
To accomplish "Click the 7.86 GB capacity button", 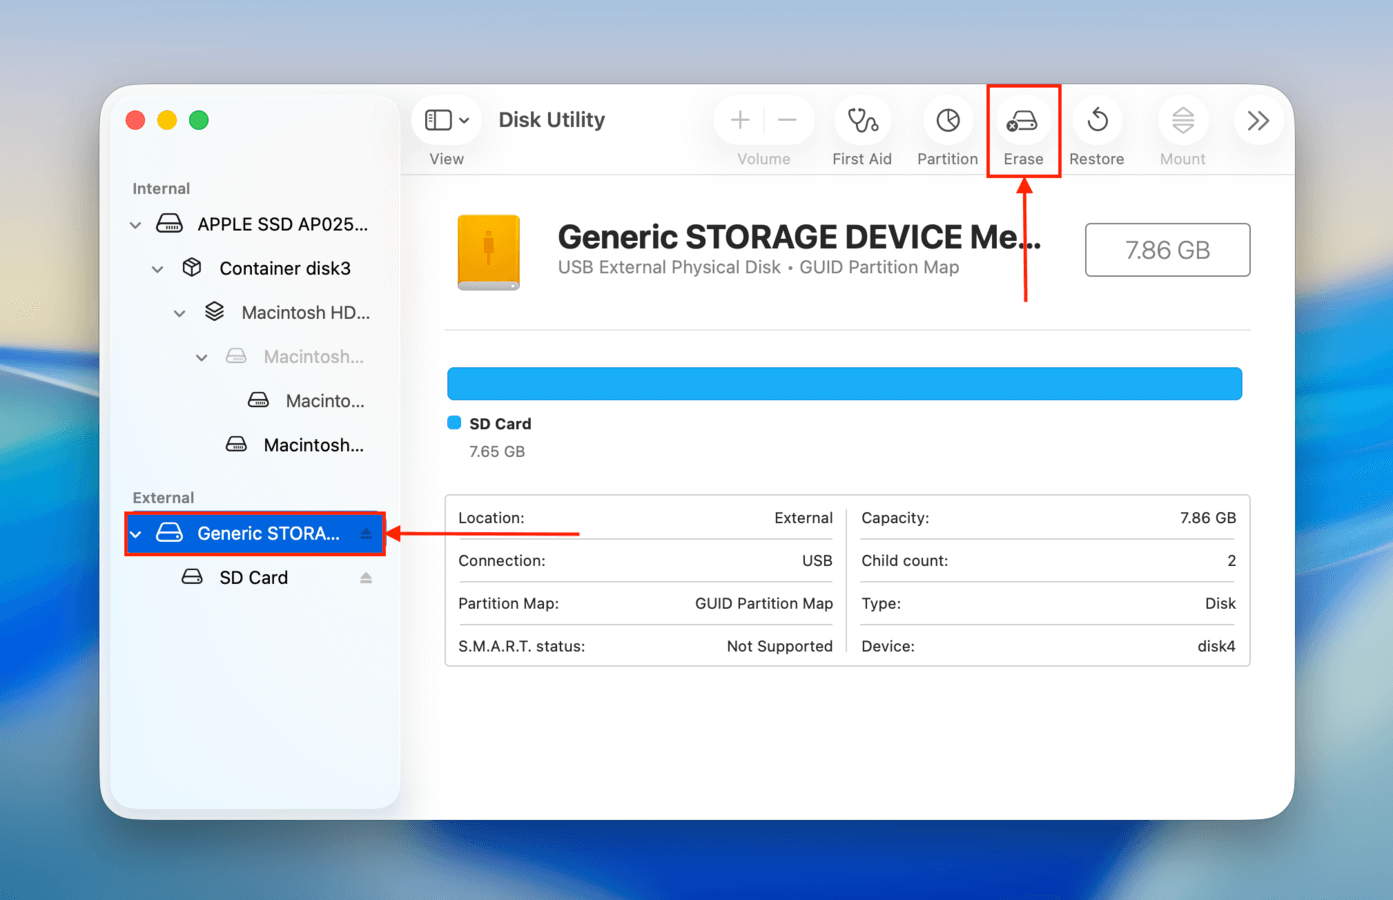I will click(x=1167, y=250).
